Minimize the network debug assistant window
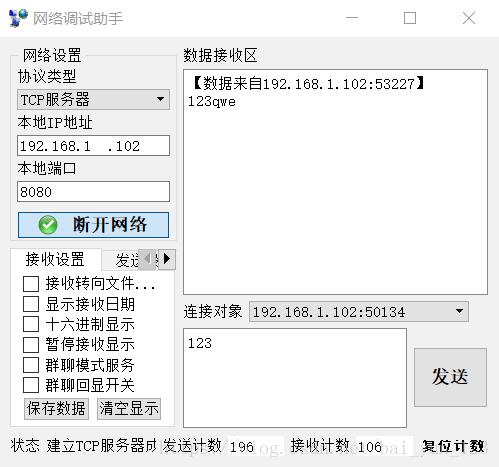The width and height of the screenshot is (499, 467). pos(352,18)
